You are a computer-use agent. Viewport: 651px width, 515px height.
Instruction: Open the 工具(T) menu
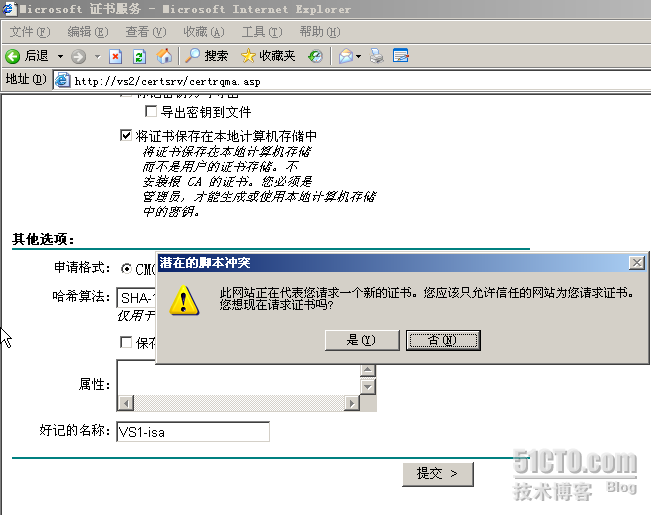262,32
